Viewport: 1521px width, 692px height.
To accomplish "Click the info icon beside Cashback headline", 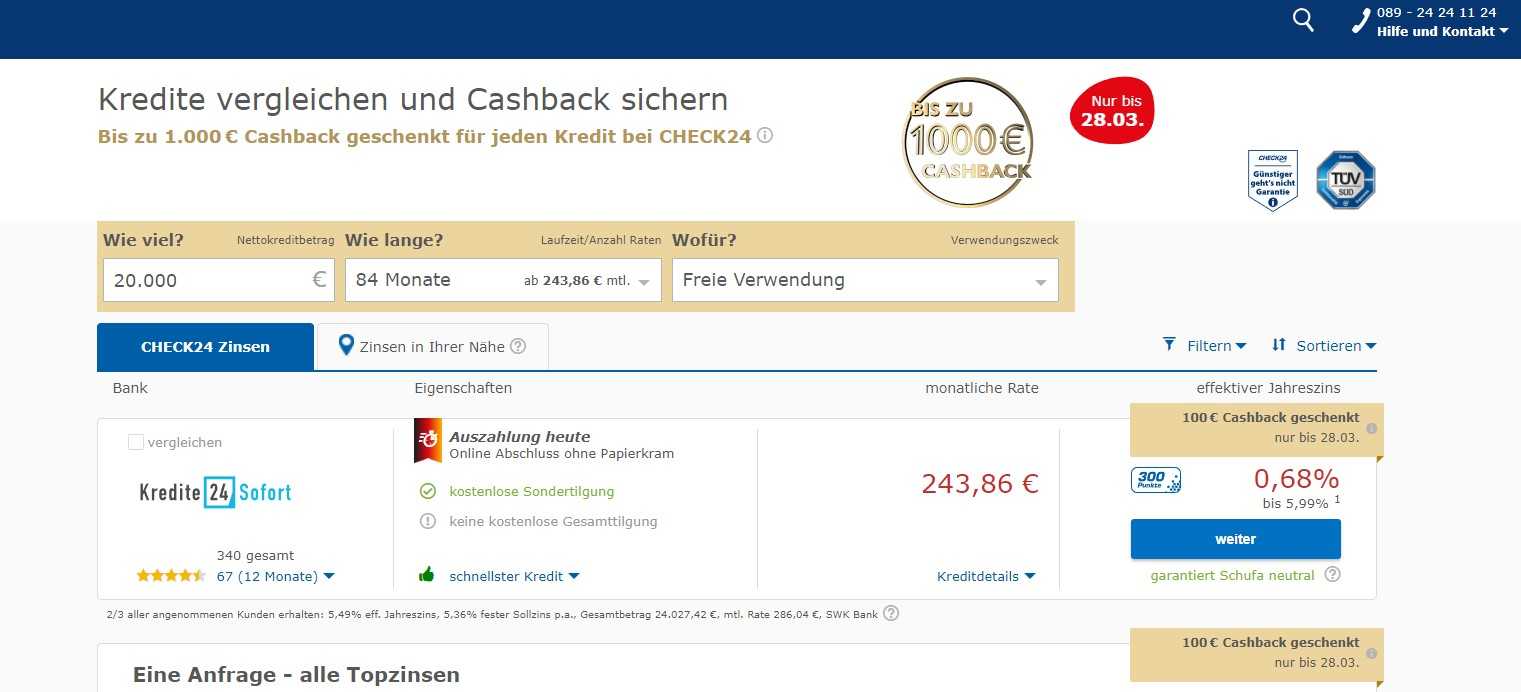I will coord(765,135).
